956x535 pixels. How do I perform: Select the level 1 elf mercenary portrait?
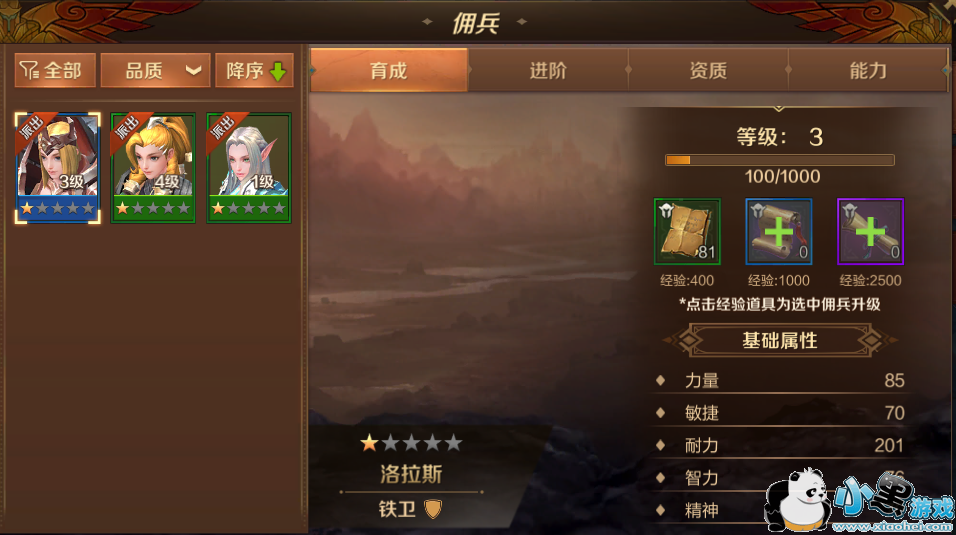(x=249, y=168)
